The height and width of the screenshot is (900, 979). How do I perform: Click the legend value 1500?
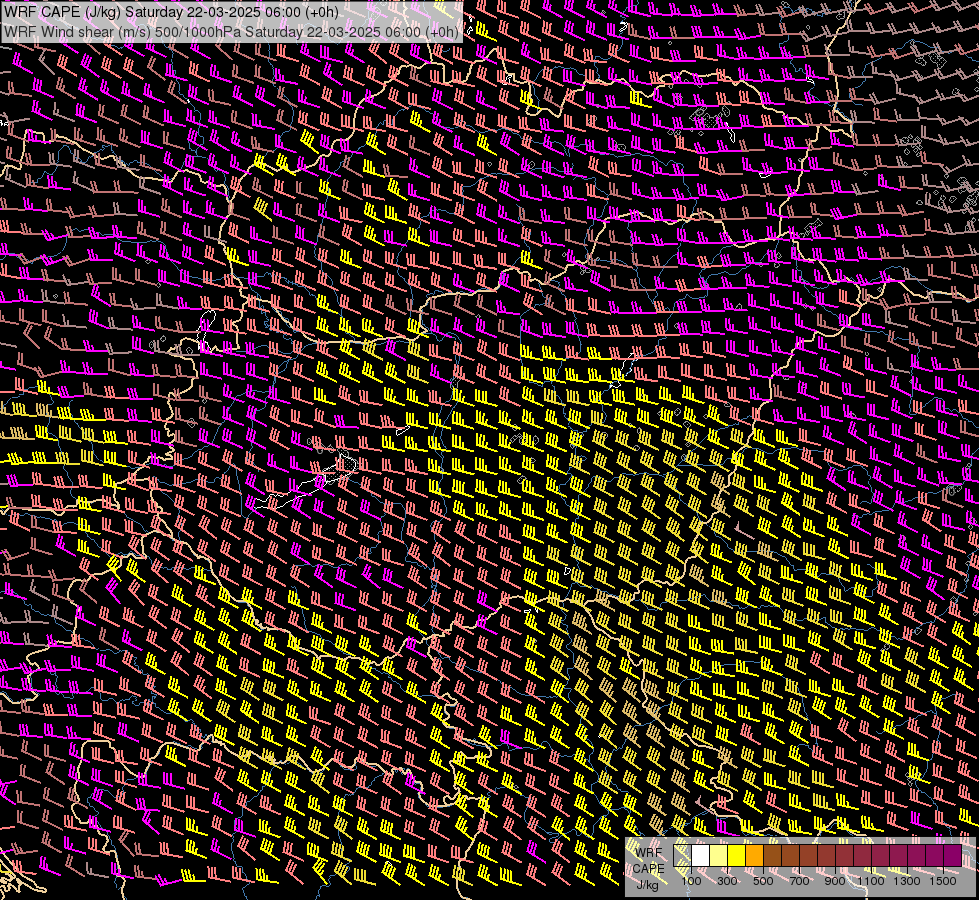tap(943, 881)
